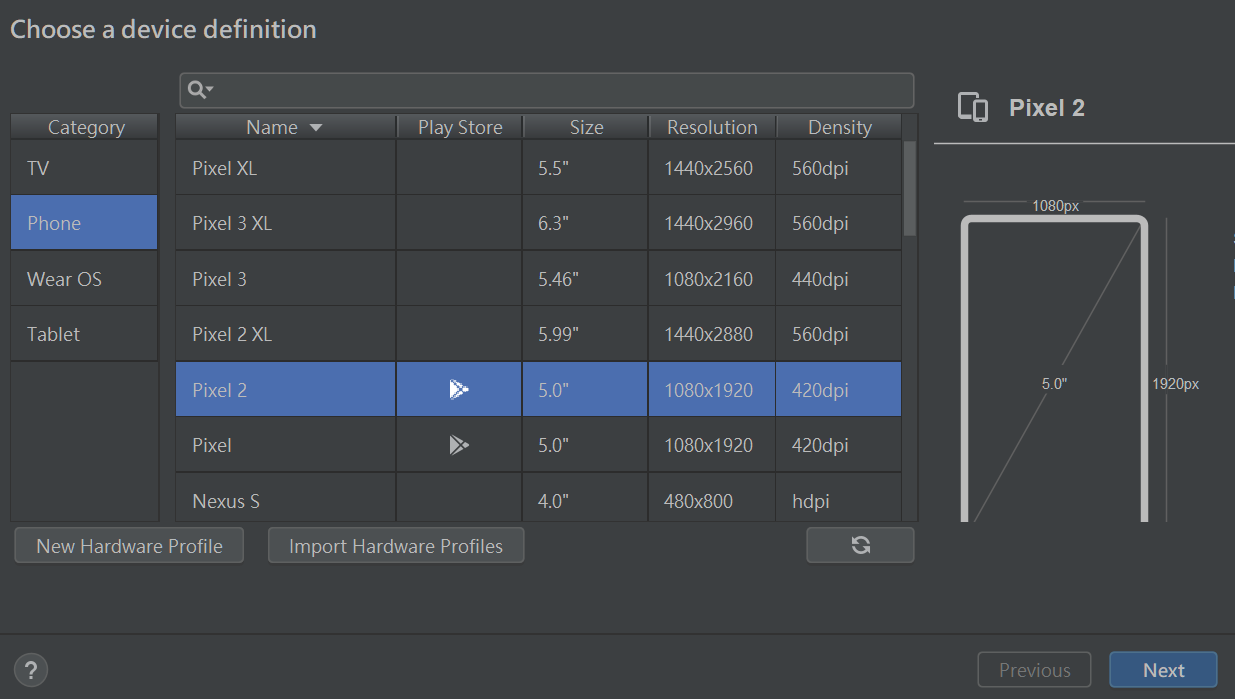
Task: Select the Wear OS category
Action: click(84, 279)
